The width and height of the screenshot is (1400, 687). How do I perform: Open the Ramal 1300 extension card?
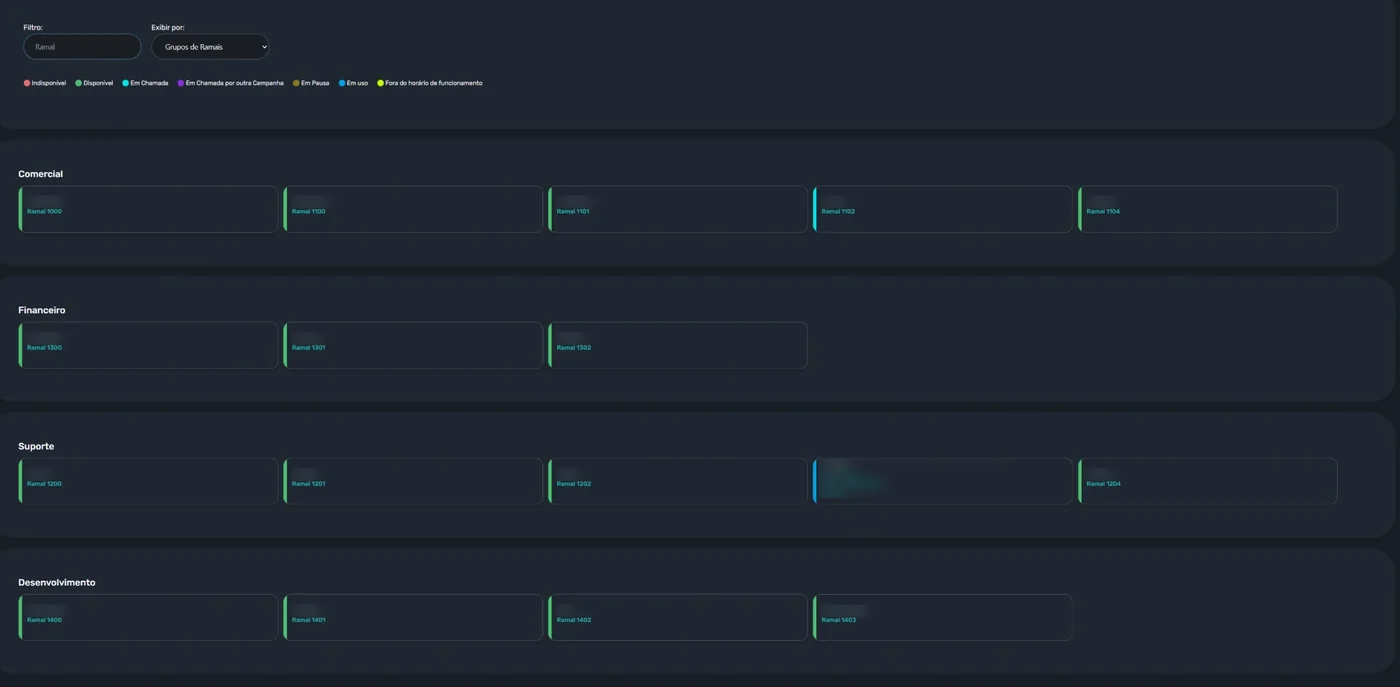click(x=148, y=345)
